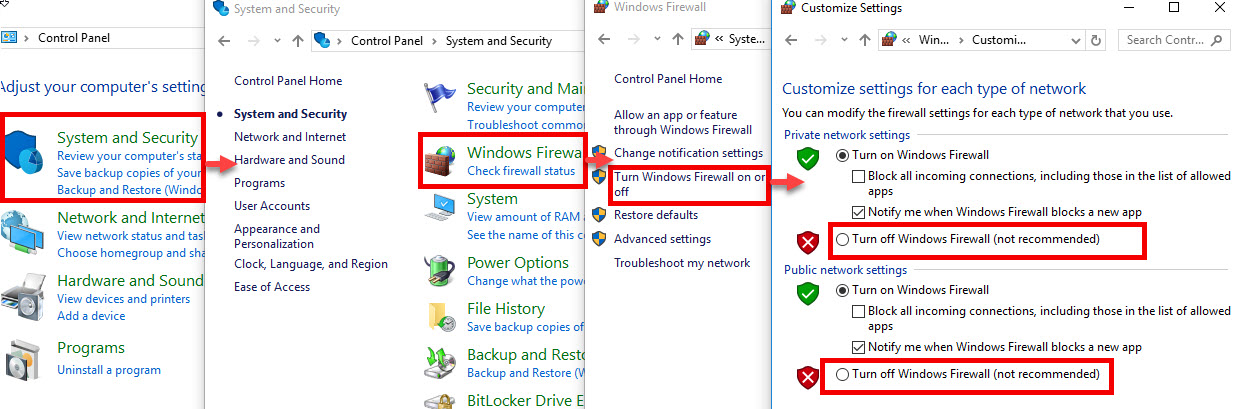This screenshot has height=409, width=1242.
Task: Click Turn Windows Firewall on or off link
Action: pos(690,184)
